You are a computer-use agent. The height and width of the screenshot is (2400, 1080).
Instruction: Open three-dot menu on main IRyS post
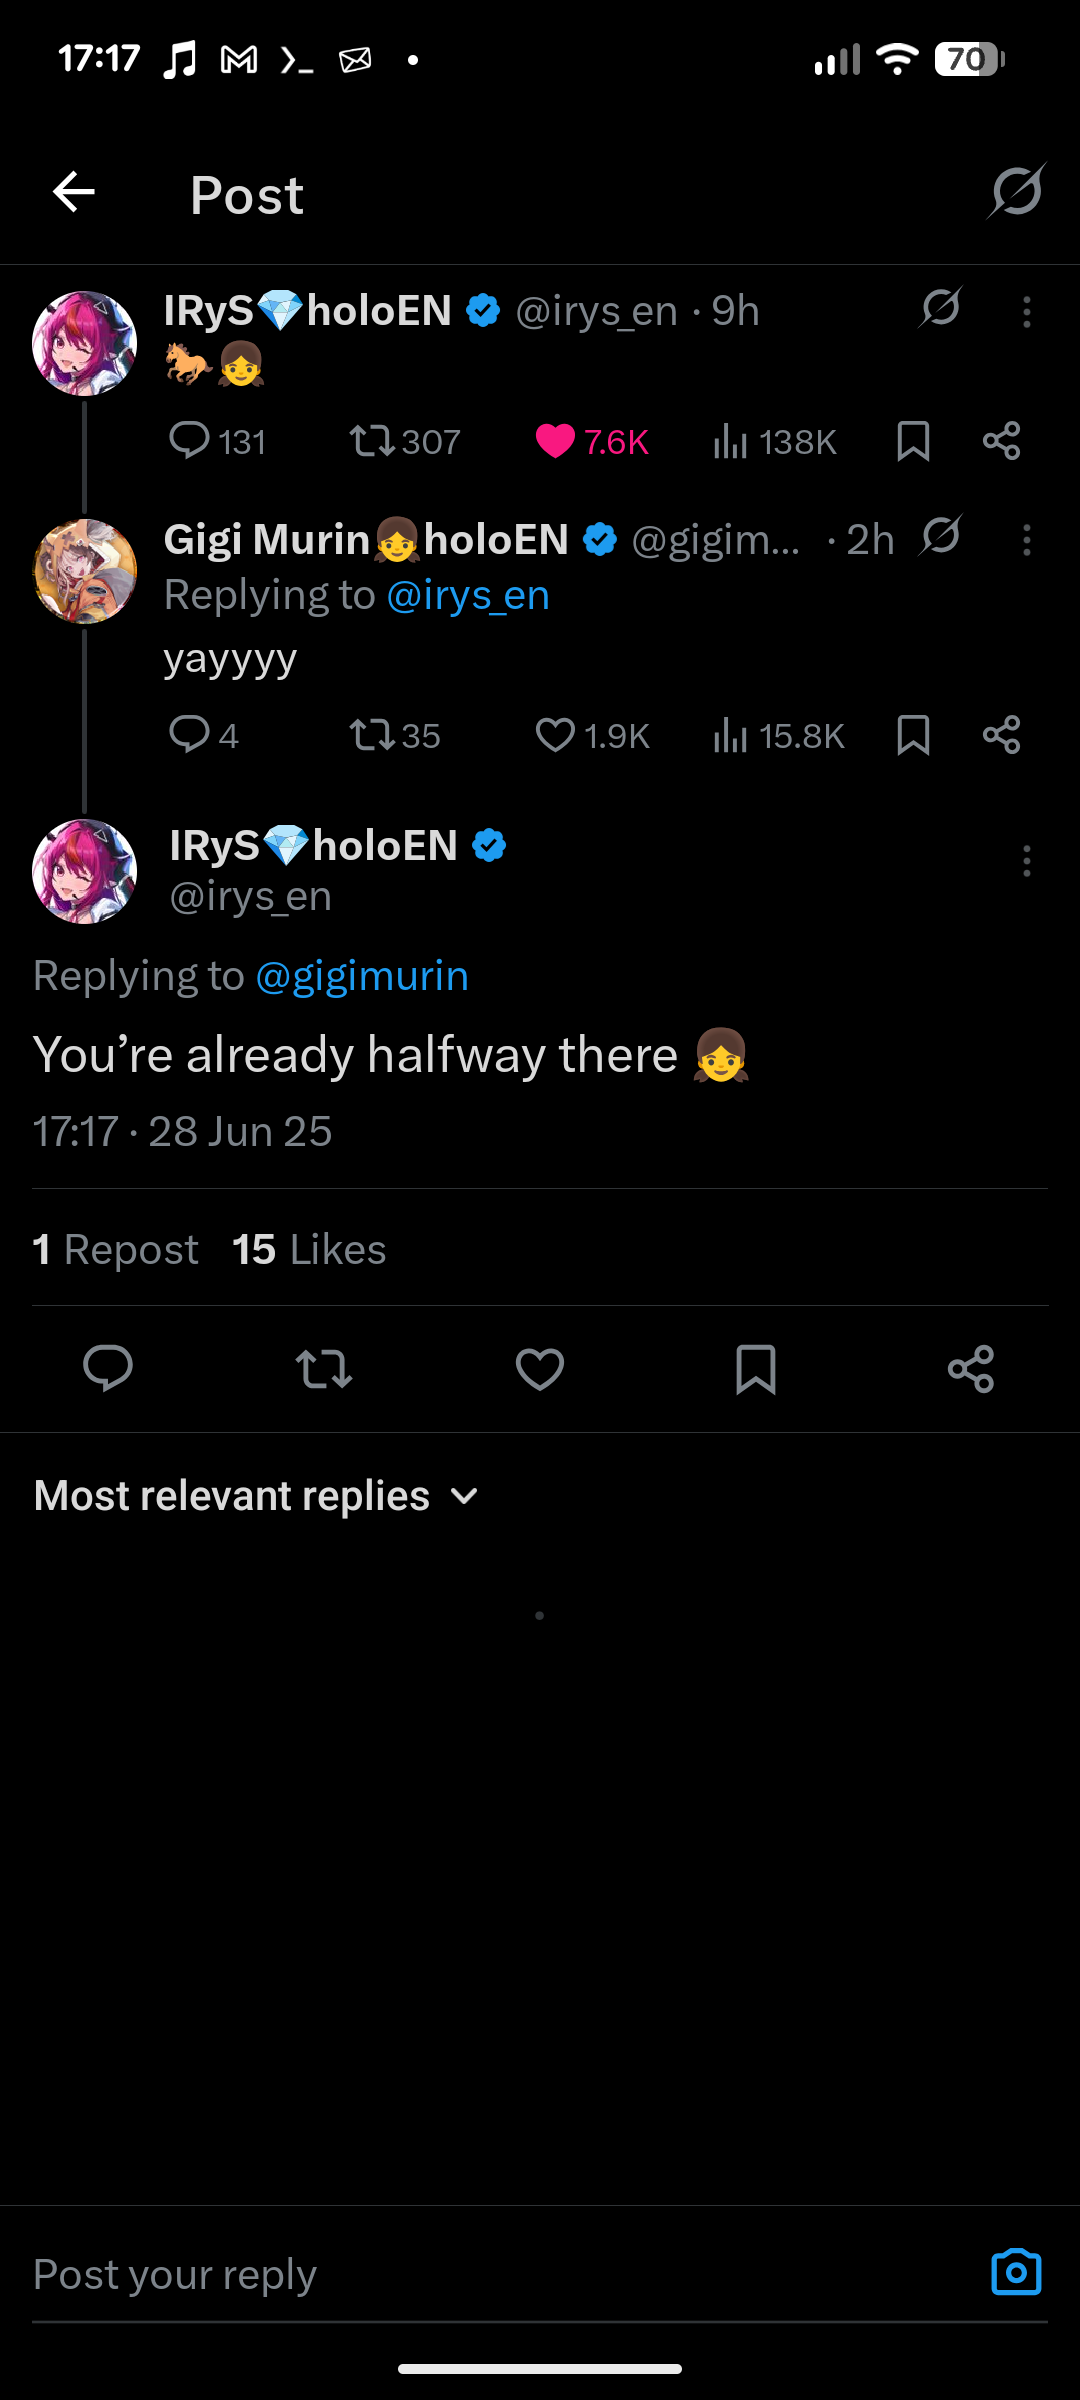(1026, 861)
